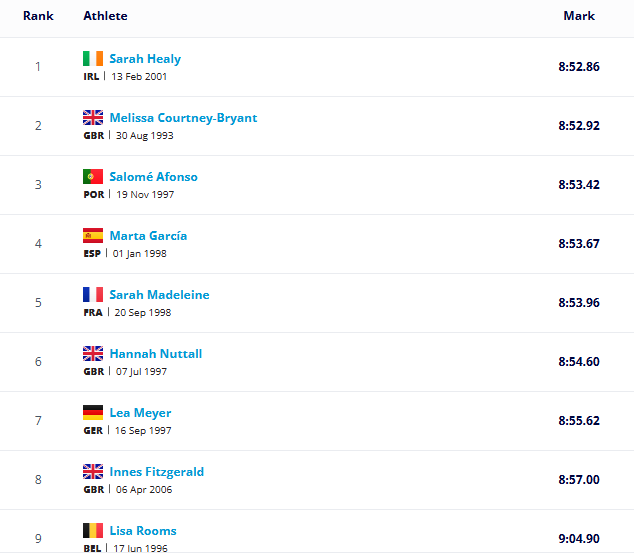This screenshot has height=553, width=634.
Task: Click the France flag beside Sarah Madeleine
Action: pos(93,294)
